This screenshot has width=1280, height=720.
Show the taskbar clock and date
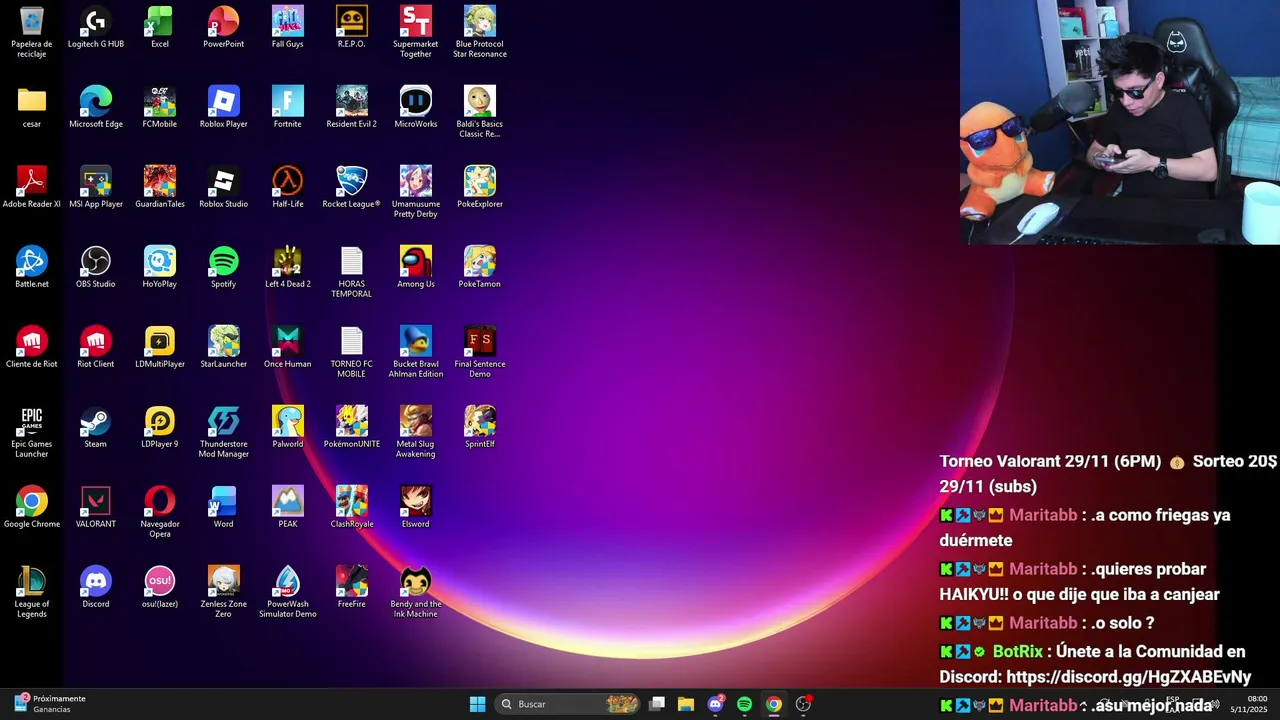pyautogui.click(x=1250, y=704)
